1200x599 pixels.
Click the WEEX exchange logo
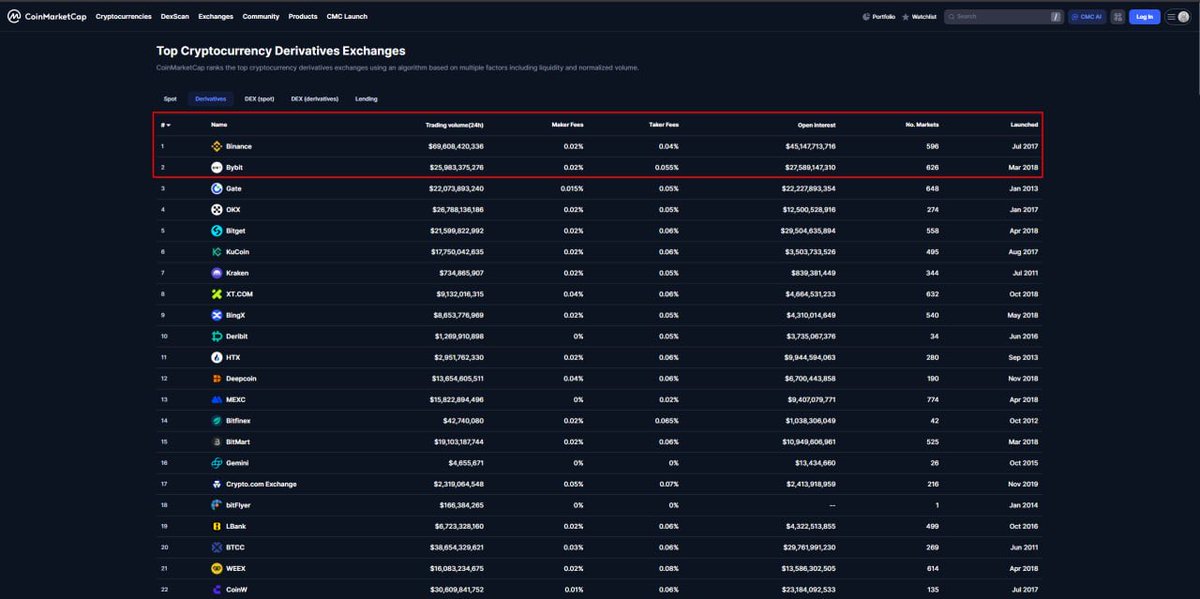(217, 569)
